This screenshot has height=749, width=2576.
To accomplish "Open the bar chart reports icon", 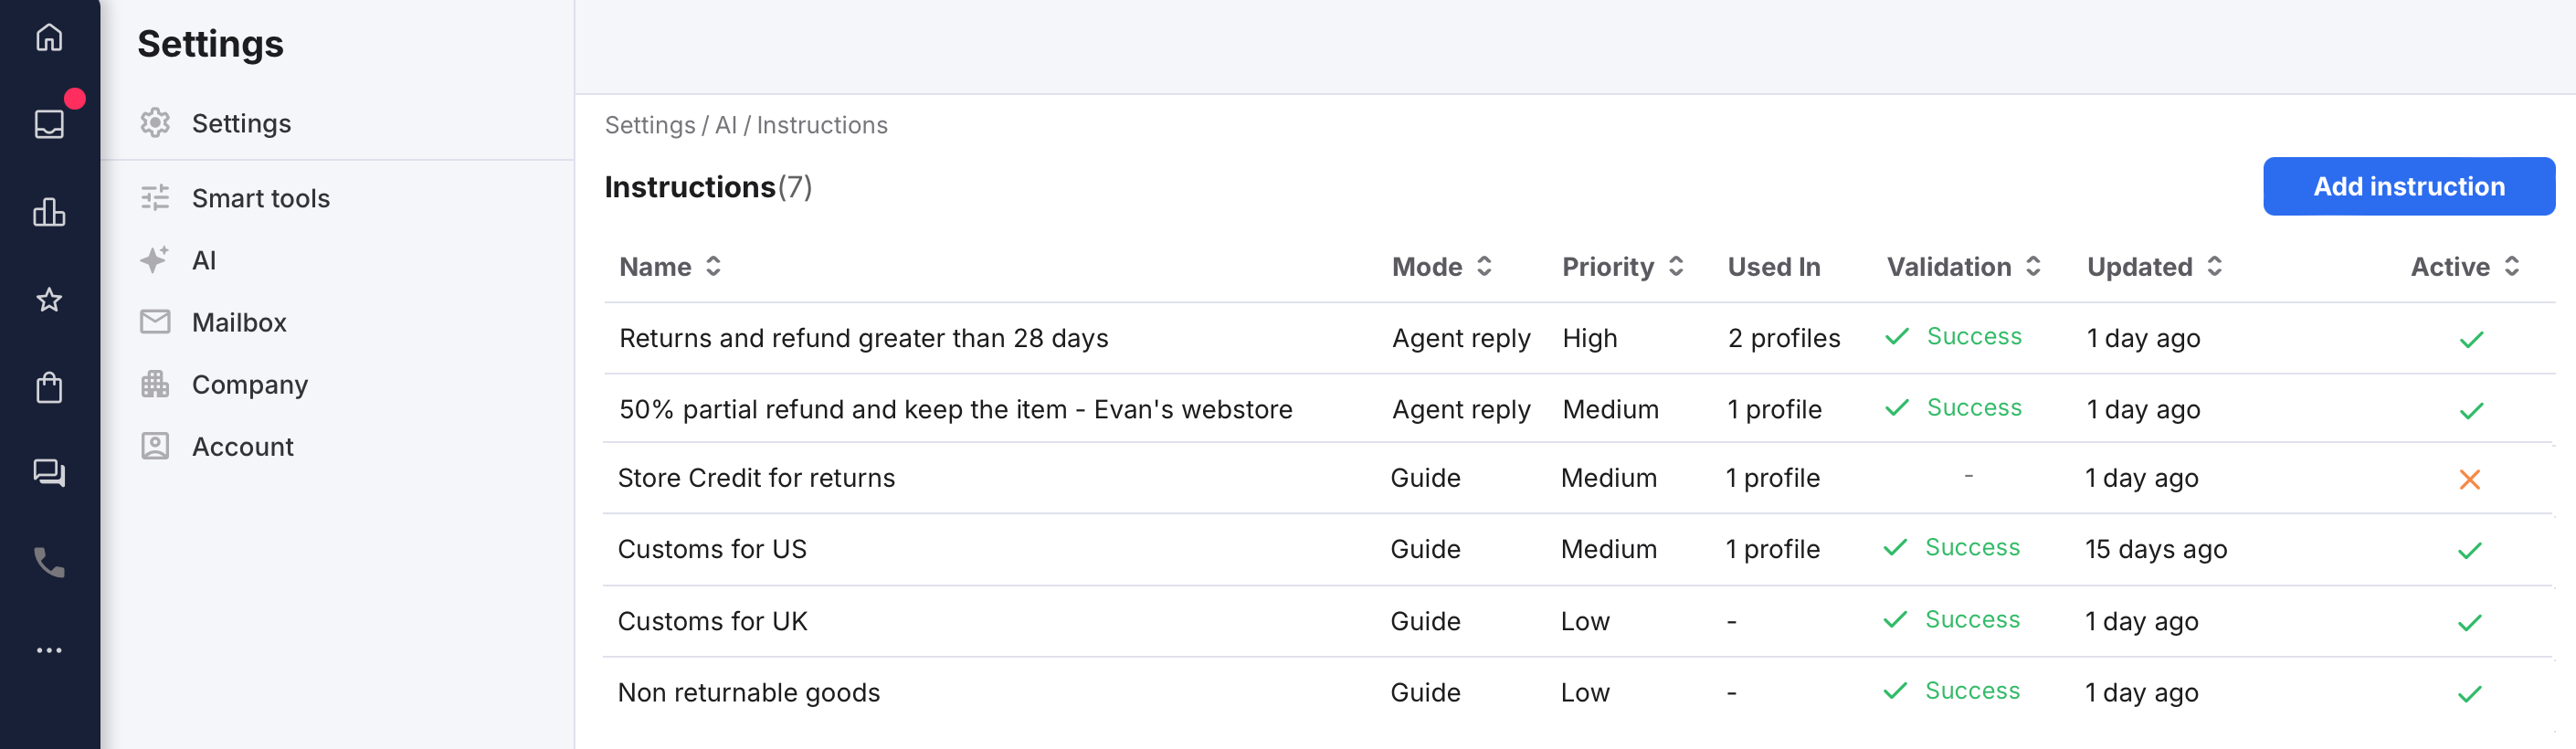I will [49, 212].
